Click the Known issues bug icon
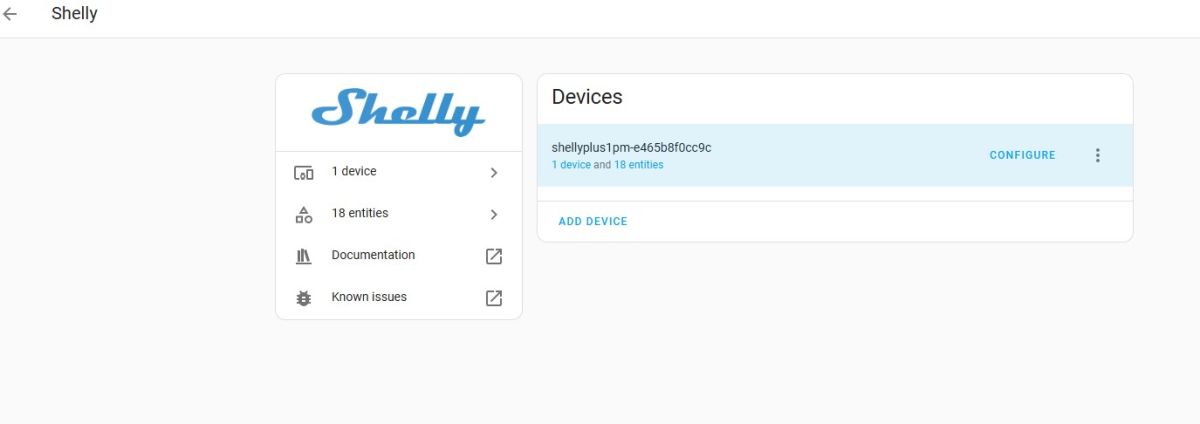This screenshot has width=1200, height=424. tap(304, 298)
